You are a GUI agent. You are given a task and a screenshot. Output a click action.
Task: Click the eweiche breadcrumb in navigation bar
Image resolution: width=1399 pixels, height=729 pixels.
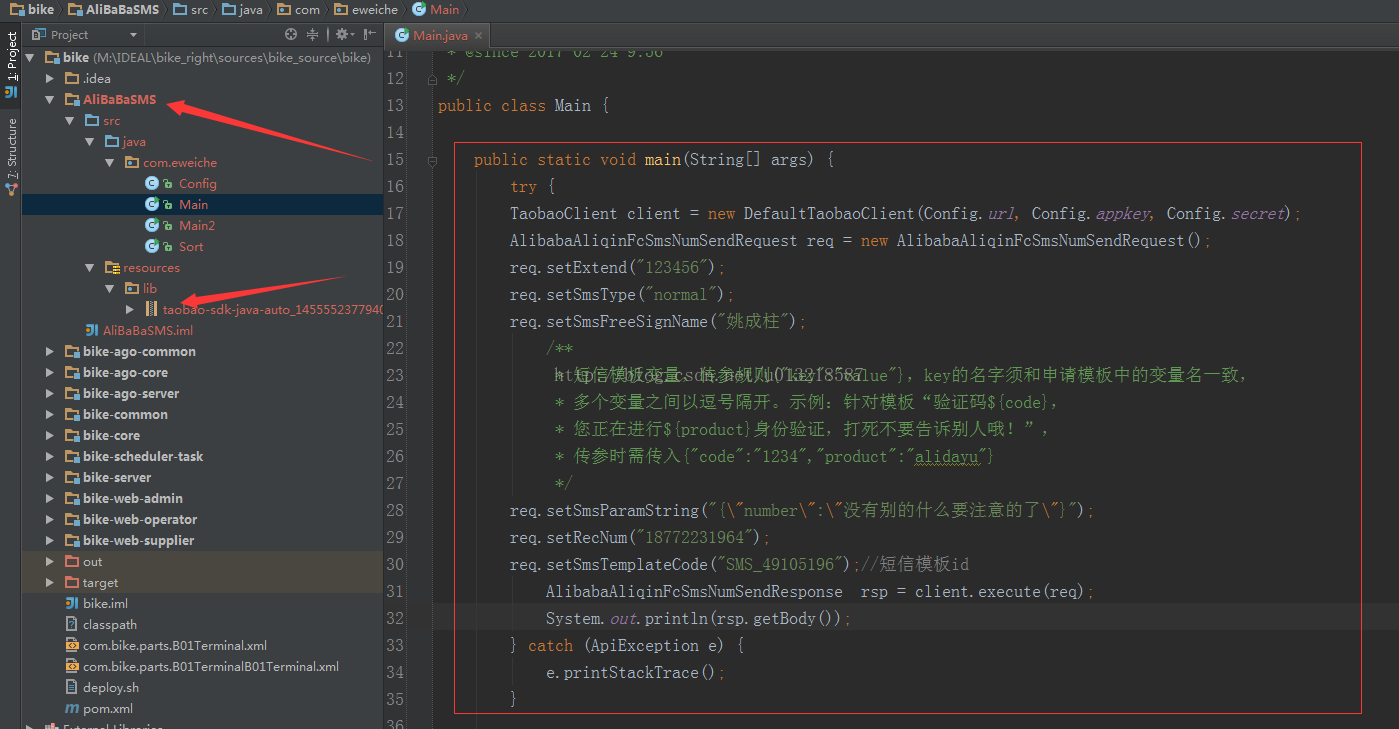pos(366,9)
